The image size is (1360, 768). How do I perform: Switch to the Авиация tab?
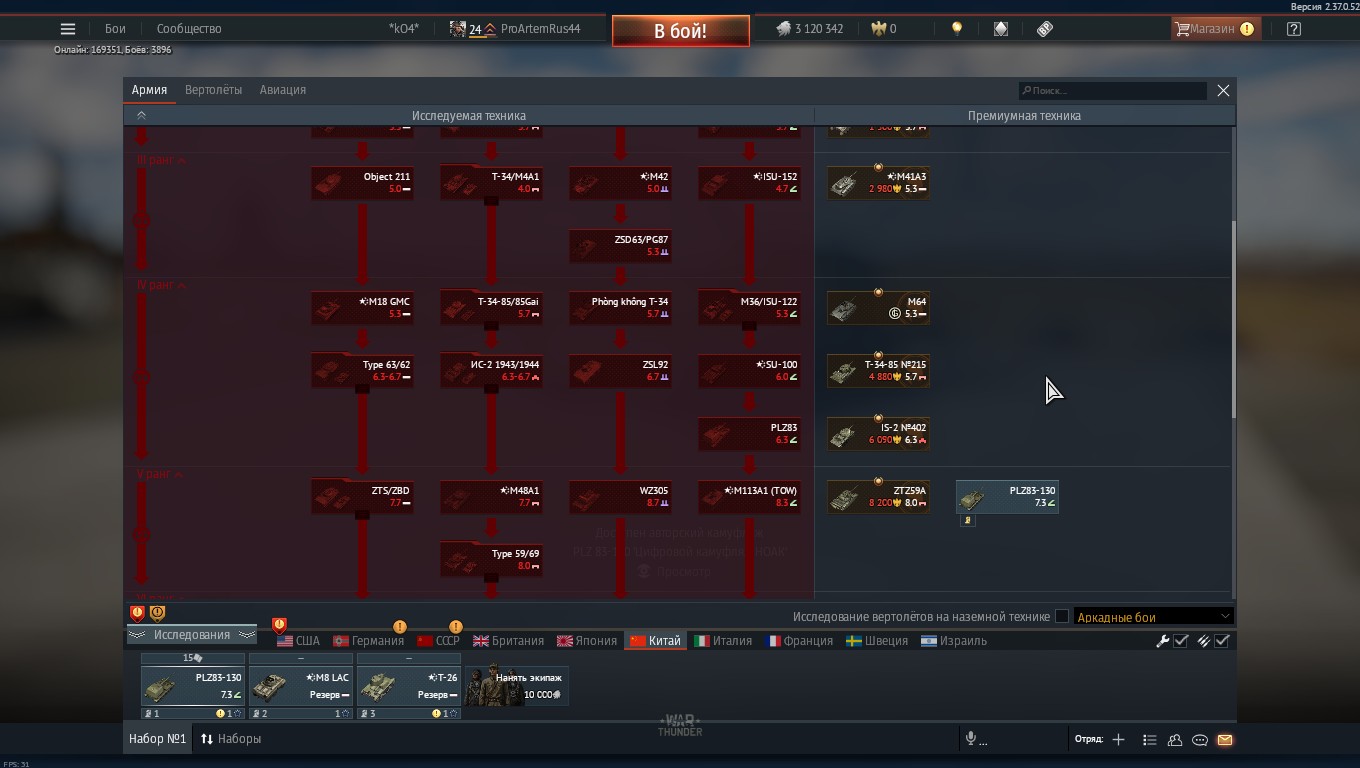pos(283,90)
